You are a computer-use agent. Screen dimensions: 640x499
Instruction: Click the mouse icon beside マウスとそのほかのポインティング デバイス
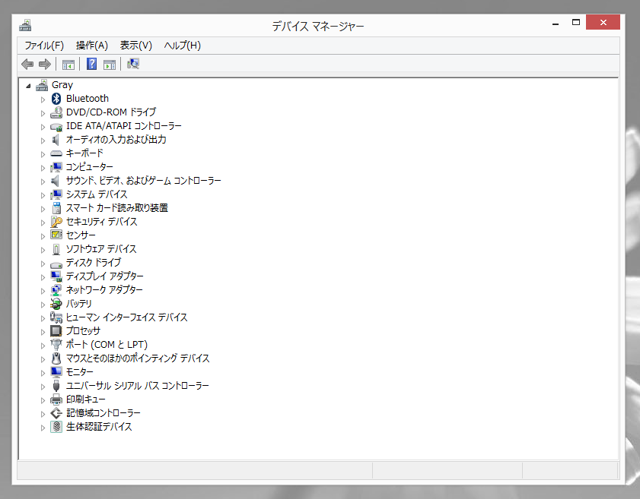(56, 358)
